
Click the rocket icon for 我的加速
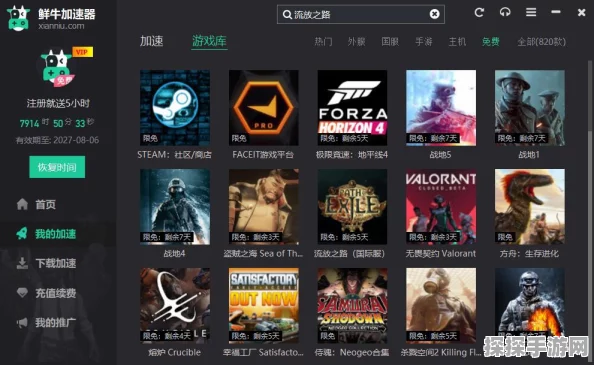[22, 233]
